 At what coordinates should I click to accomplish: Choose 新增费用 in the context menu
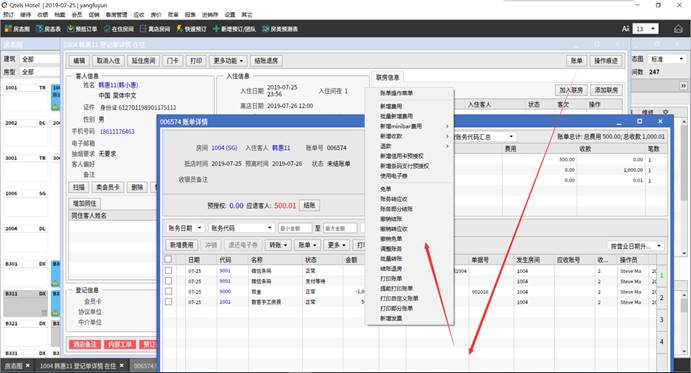pyautogui.click(x=391, y=106)
